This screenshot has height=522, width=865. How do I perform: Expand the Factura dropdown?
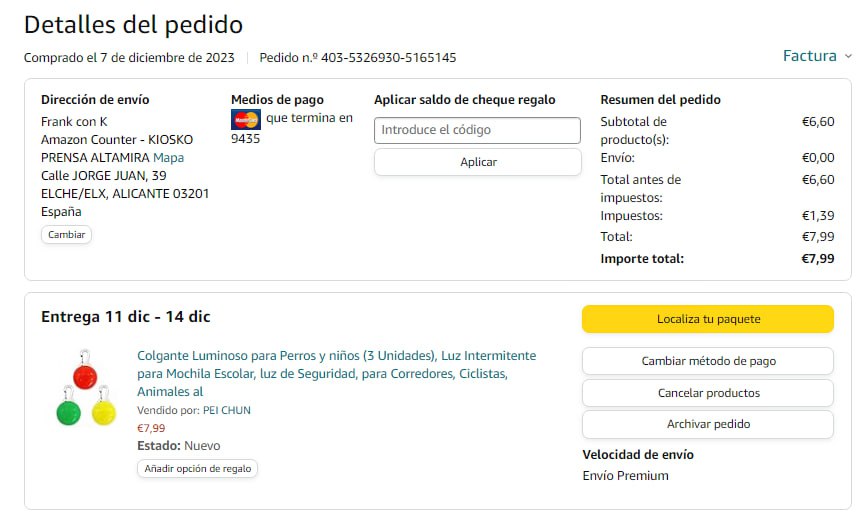(x=816, y=56)
